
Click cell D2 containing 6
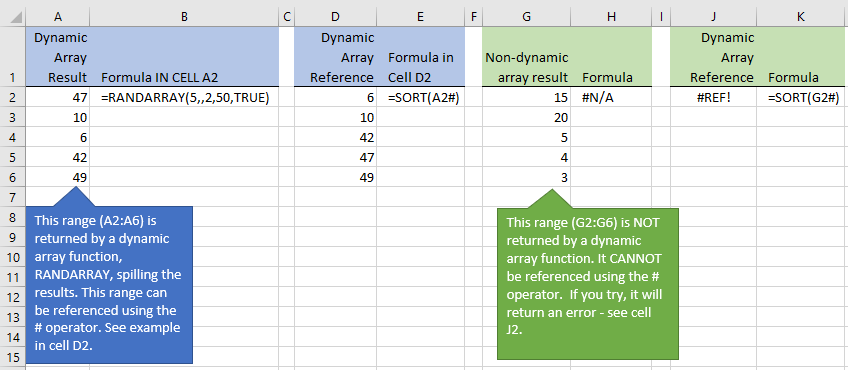pyautogui.click(x=335, y=97)
